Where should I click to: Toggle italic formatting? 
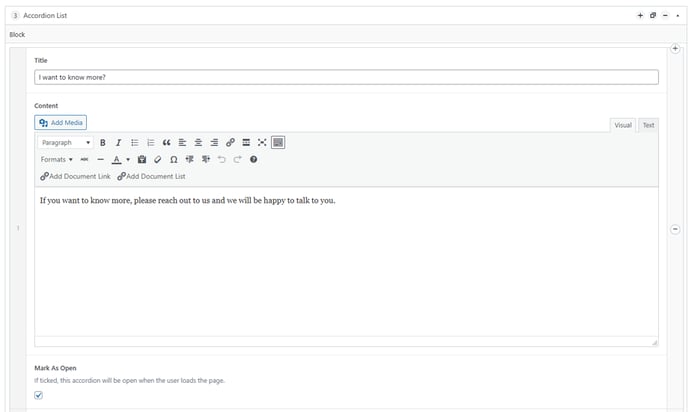tap(118, 143)
